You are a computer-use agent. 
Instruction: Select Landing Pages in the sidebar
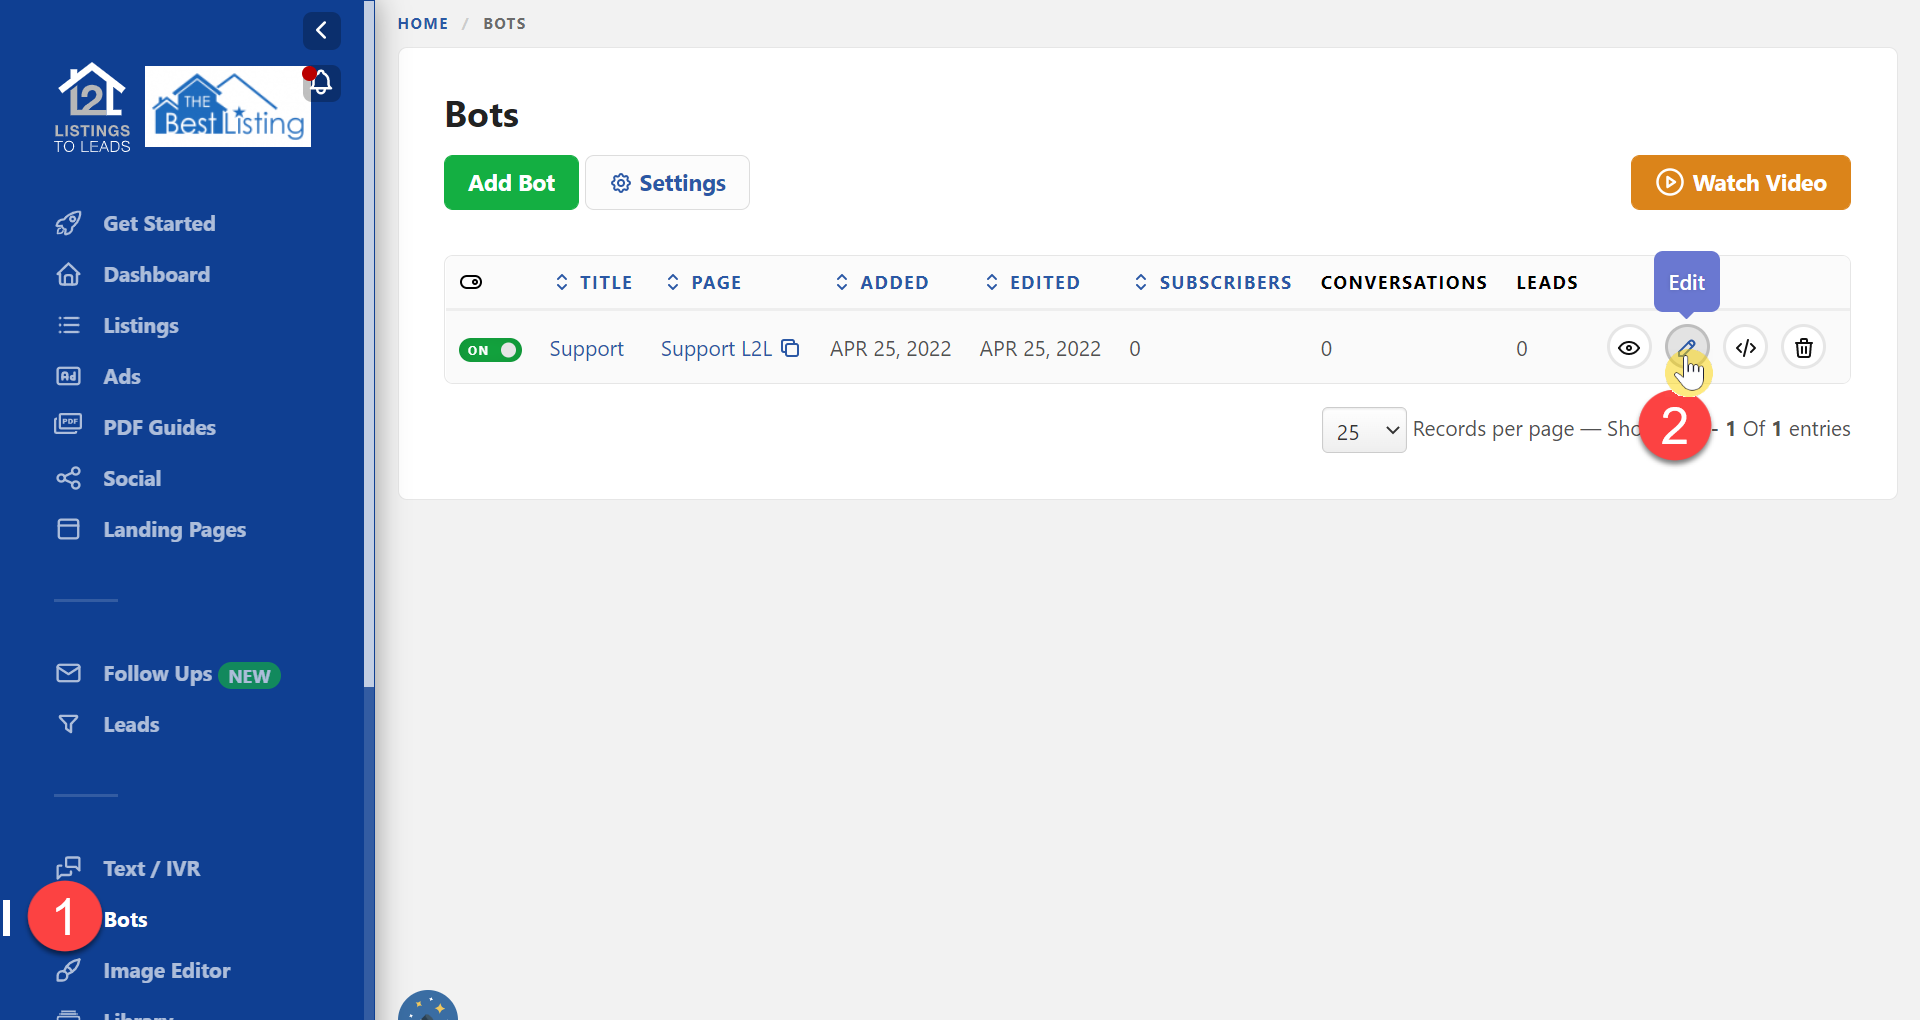click(x=175, y=529)
